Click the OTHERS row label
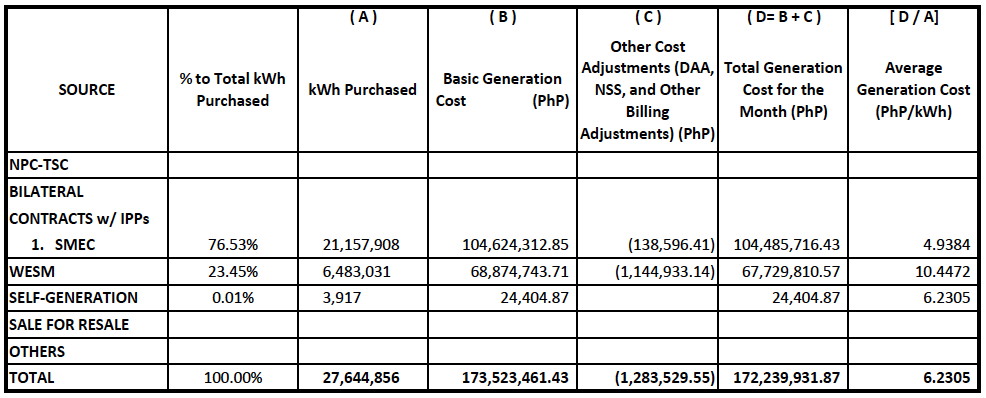The width and height of the screenshot is (986, 398). [37, 351]
